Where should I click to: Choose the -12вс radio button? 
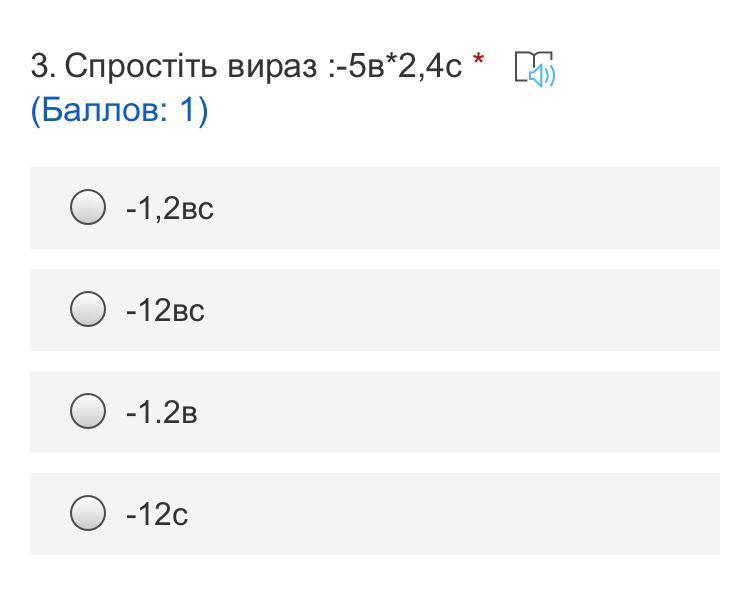pyautogui.click(x=88, y=310)
